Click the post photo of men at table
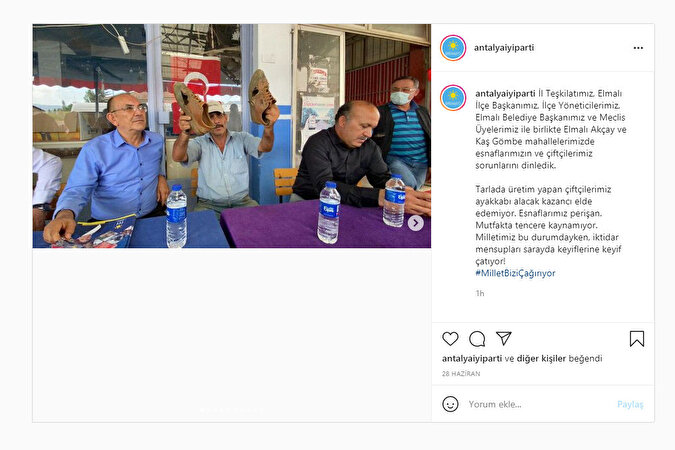 coord(232,136)
